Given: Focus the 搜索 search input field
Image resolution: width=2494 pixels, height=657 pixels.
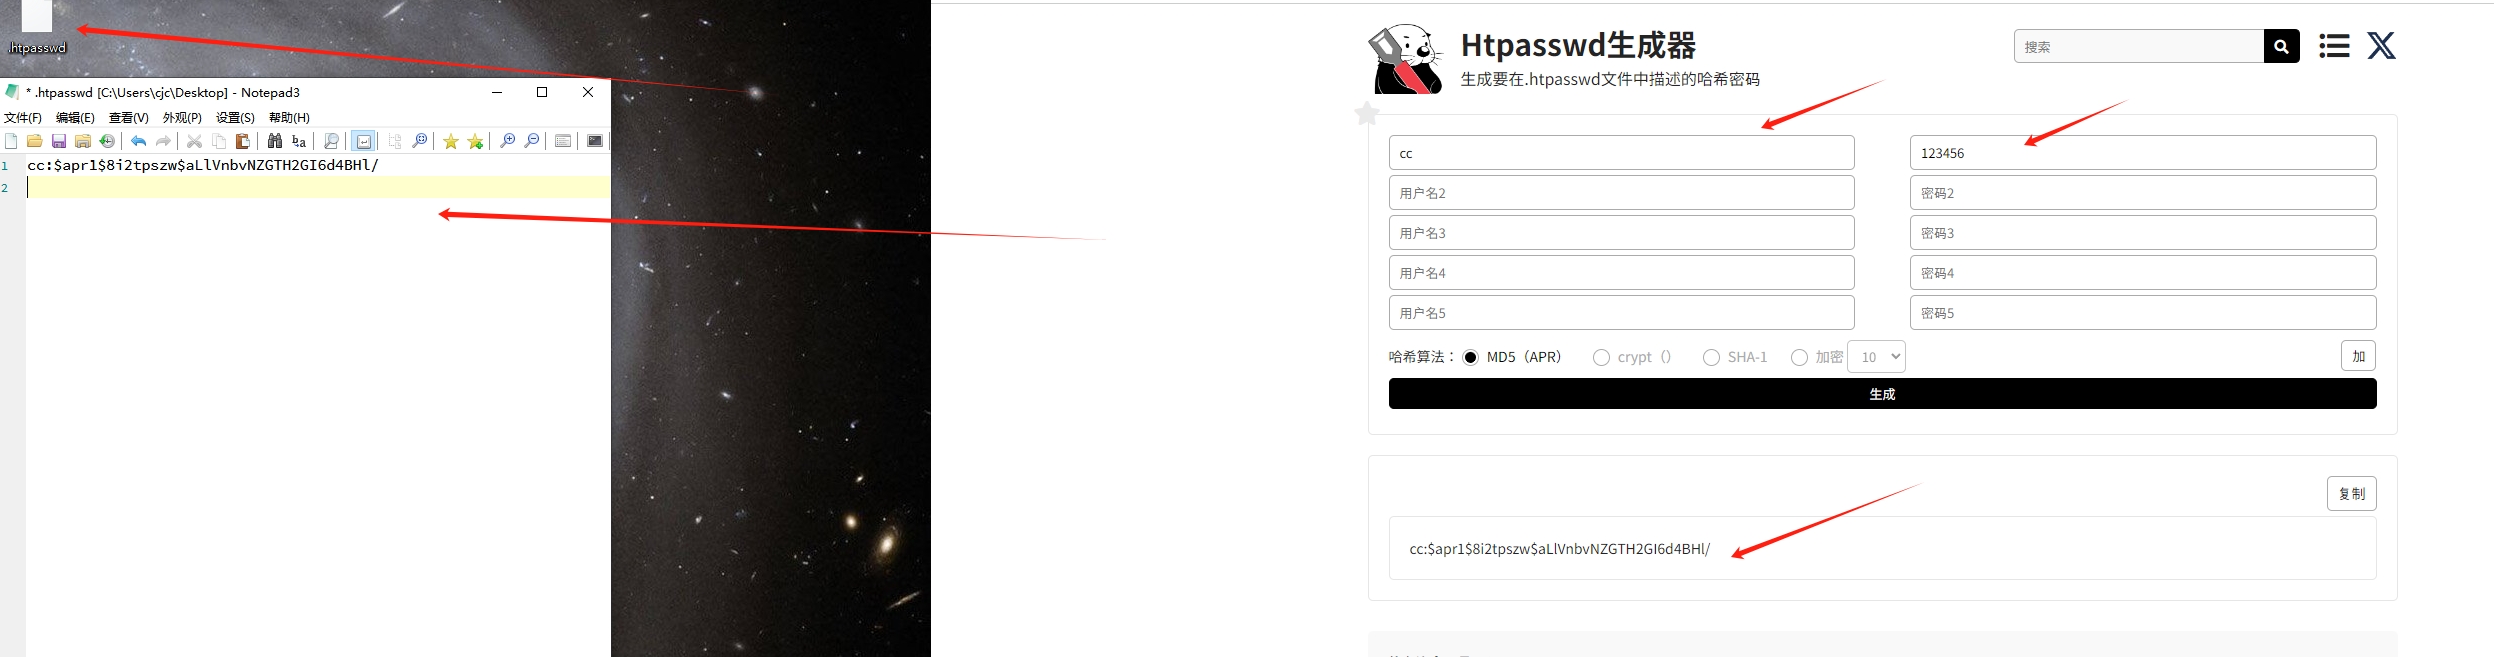Looking at the screenshot, I should (2139, 46).
